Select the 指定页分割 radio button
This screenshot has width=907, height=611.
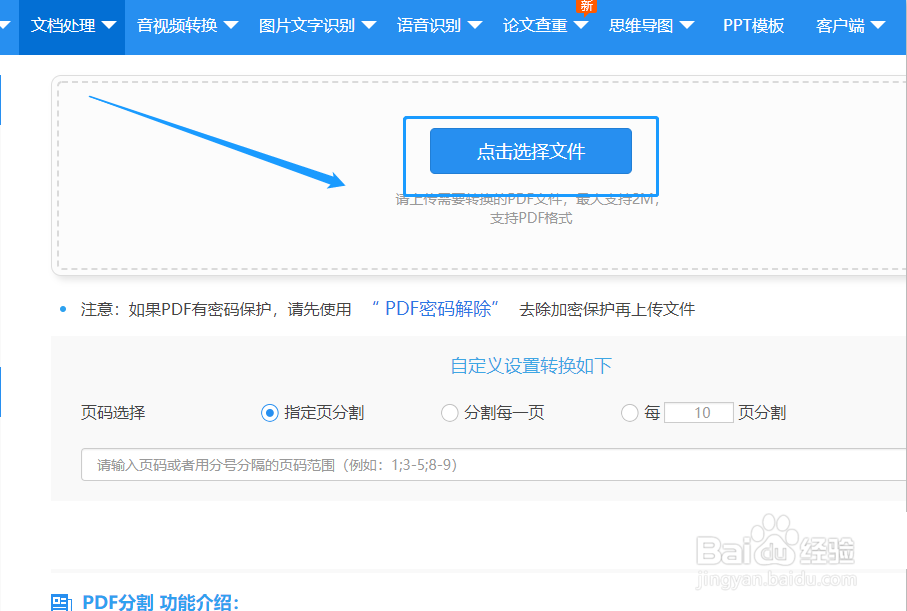[x=270, y=413]
